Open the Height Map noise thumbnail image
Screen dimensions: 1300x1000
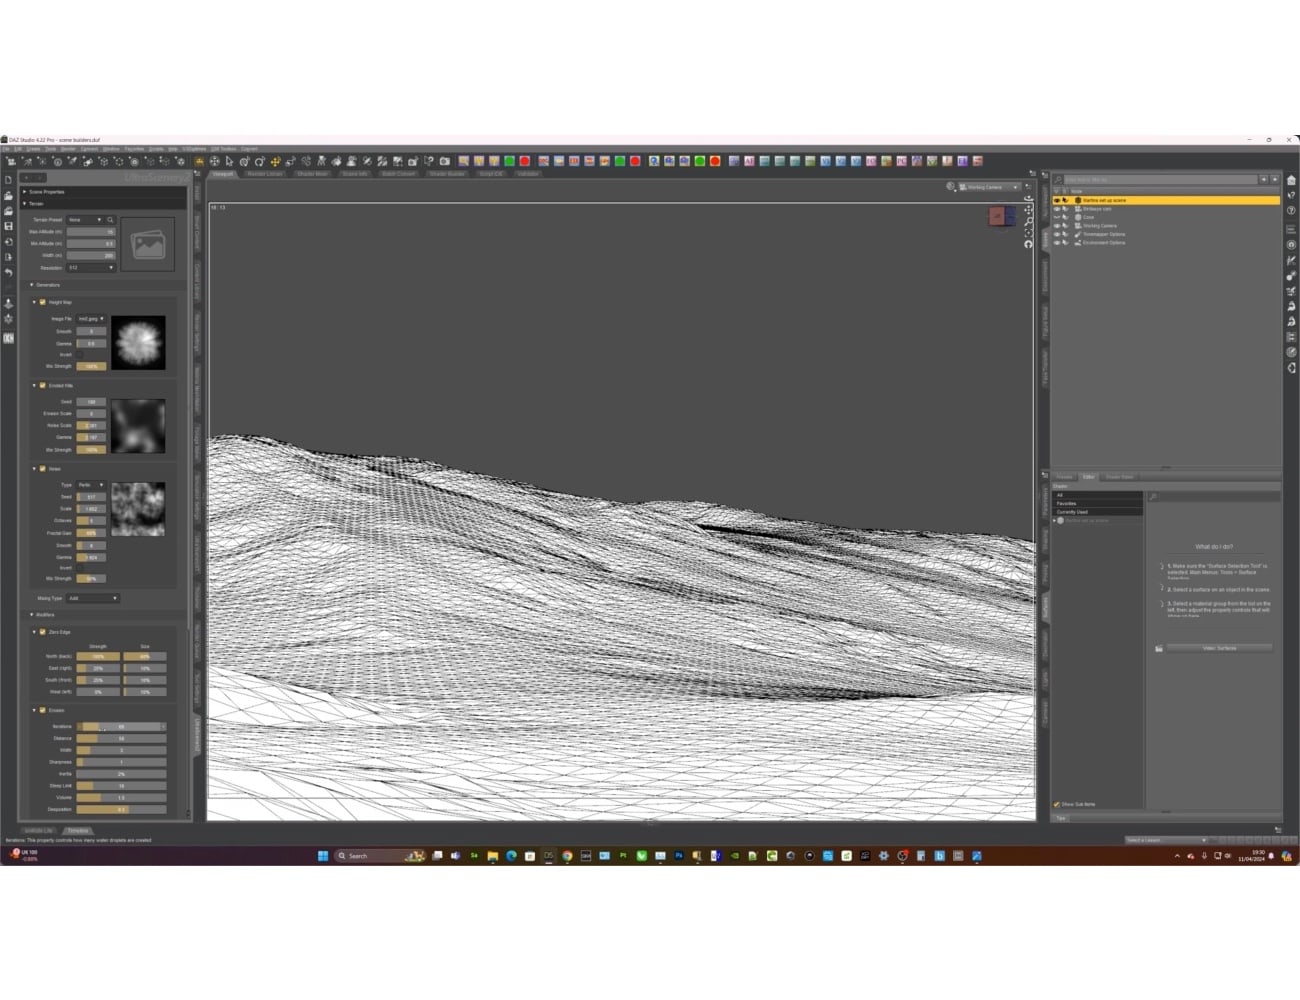(x=138, y=342)
